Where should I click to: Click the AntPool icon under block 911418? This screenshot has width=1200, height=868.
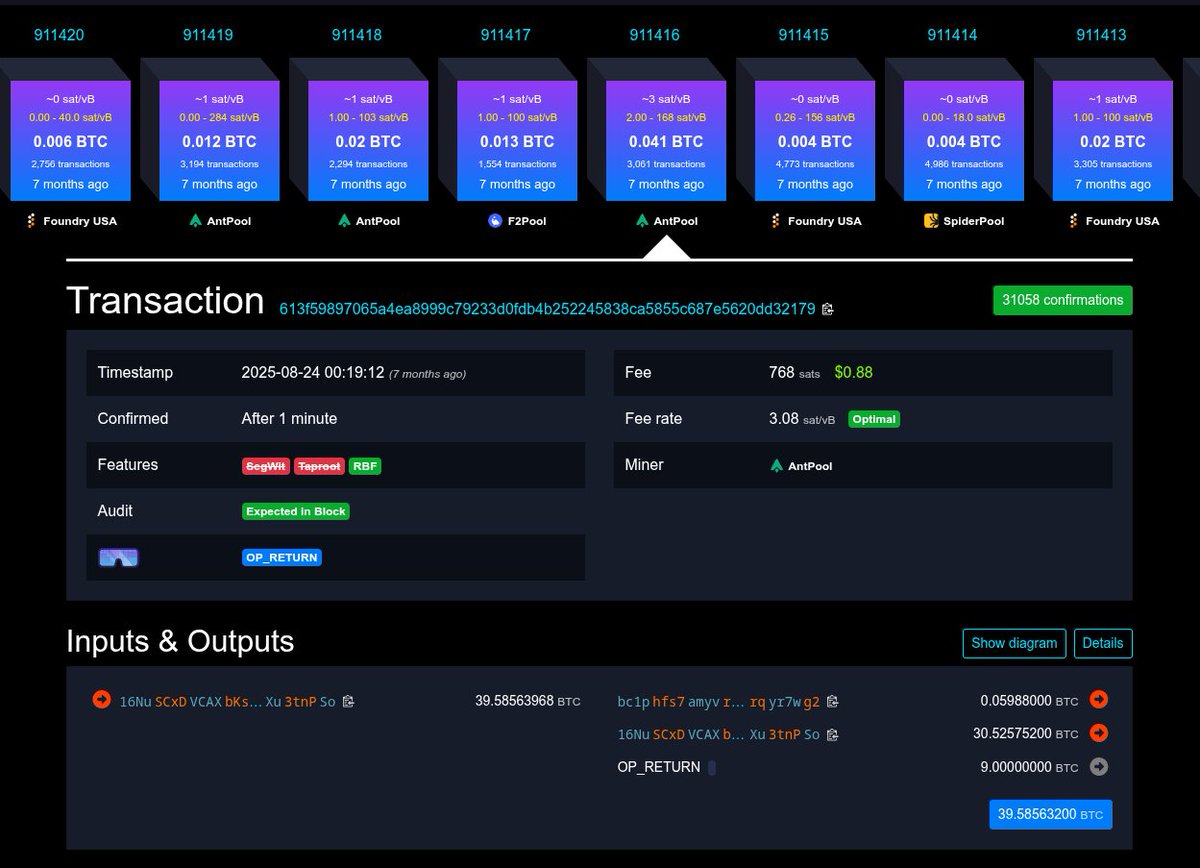pos(344,220)
